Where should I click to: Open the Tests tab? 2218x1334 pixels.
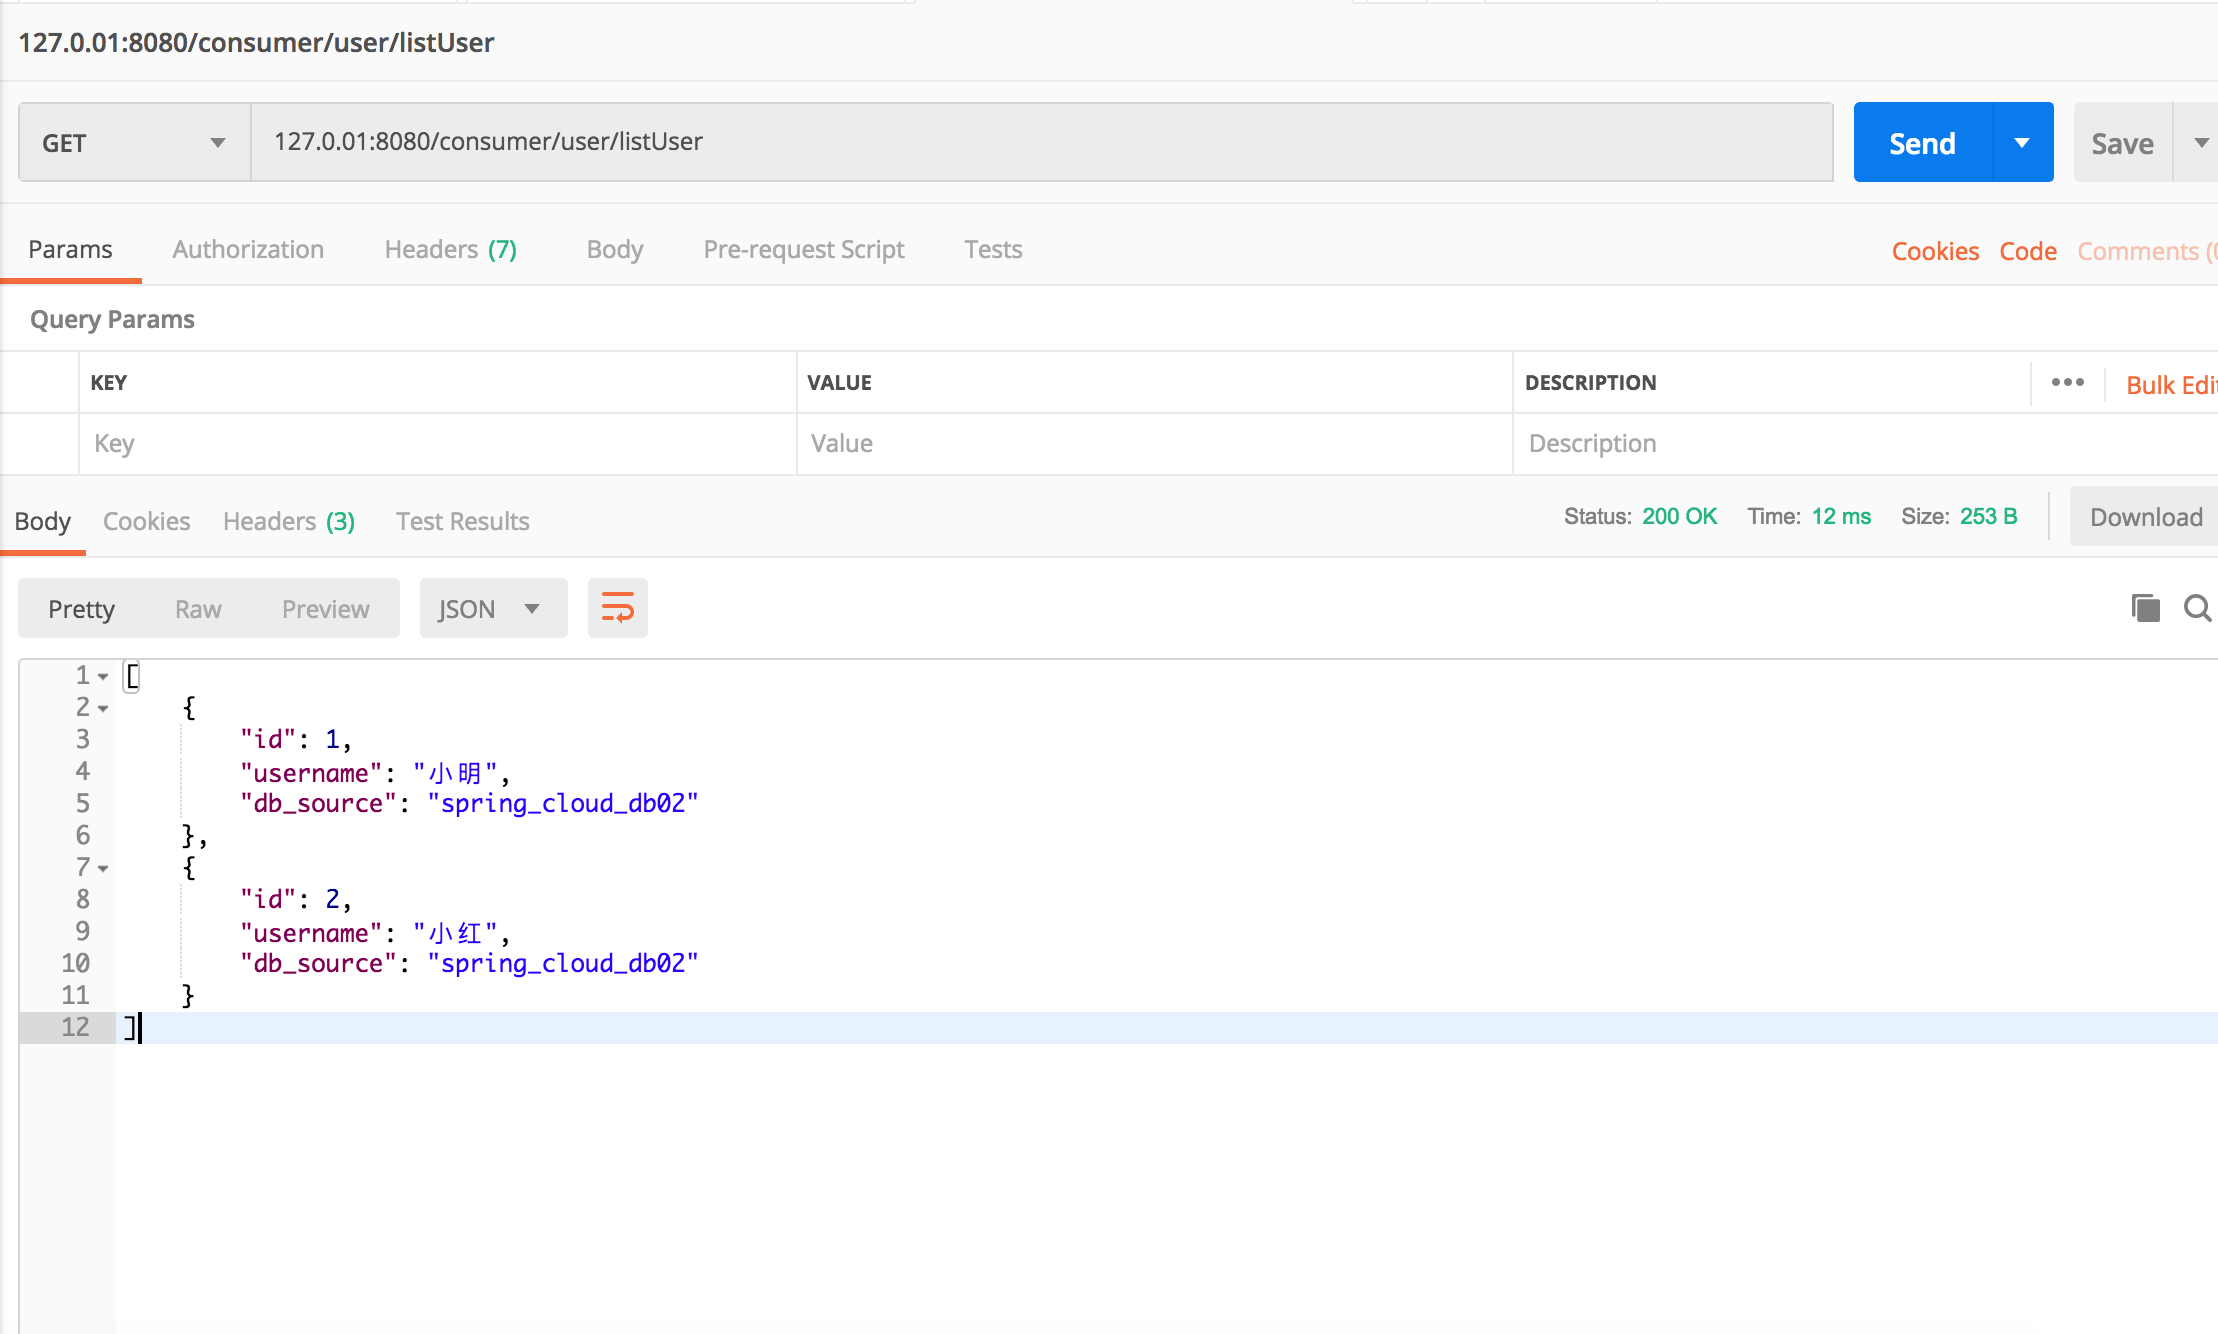[x=993, y=249]
